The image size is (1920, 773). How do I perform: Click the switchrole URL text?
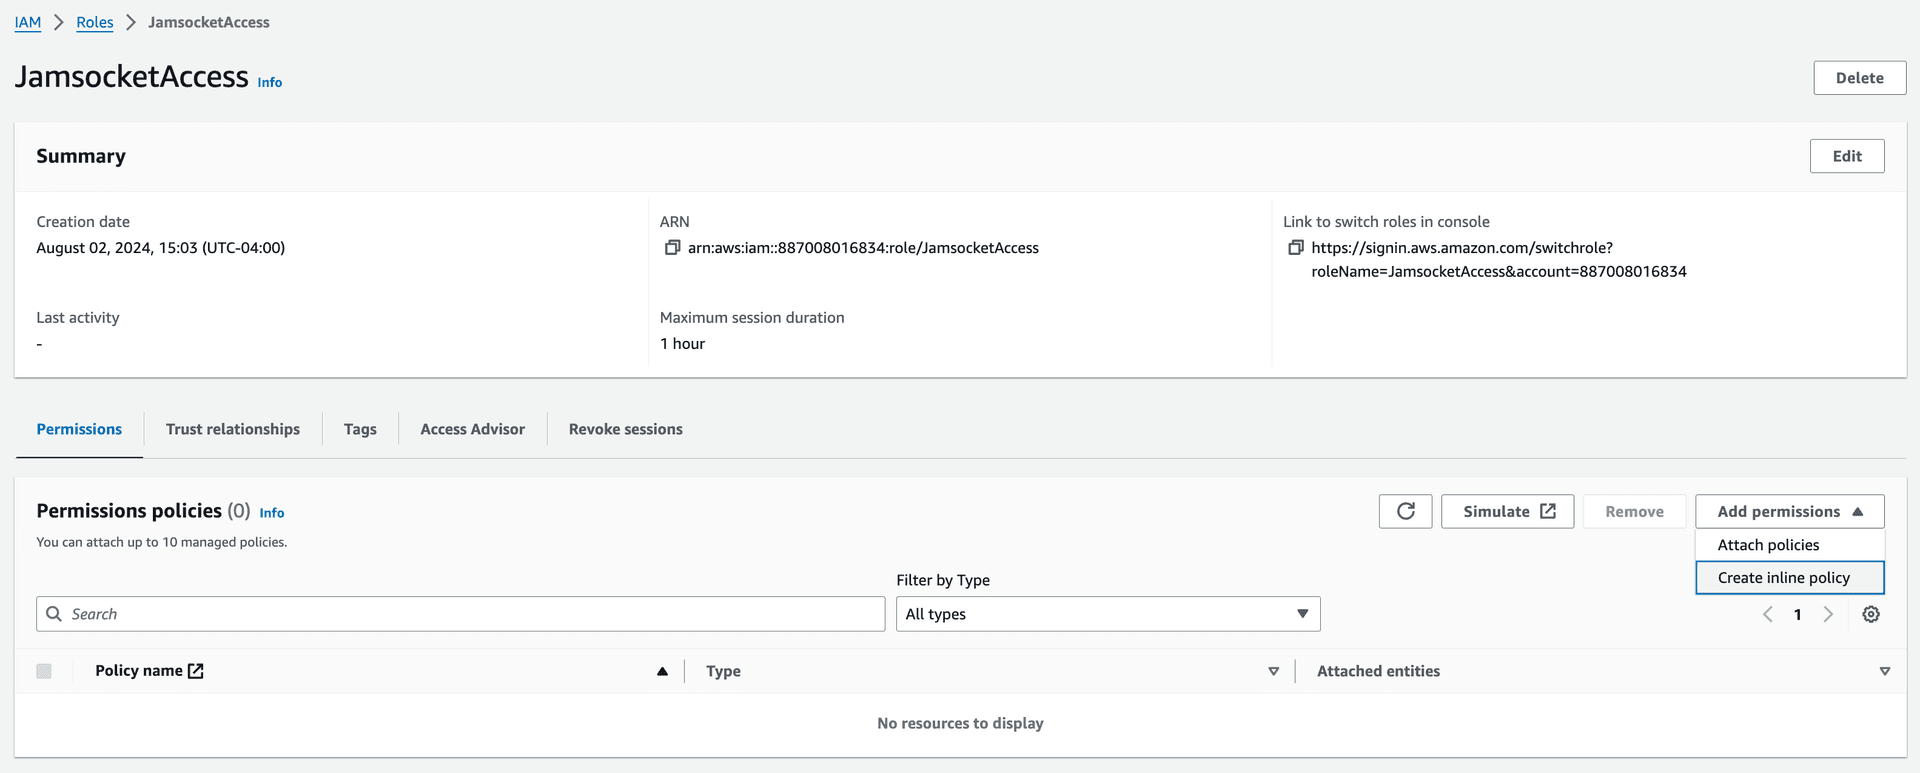[1499, 259]
